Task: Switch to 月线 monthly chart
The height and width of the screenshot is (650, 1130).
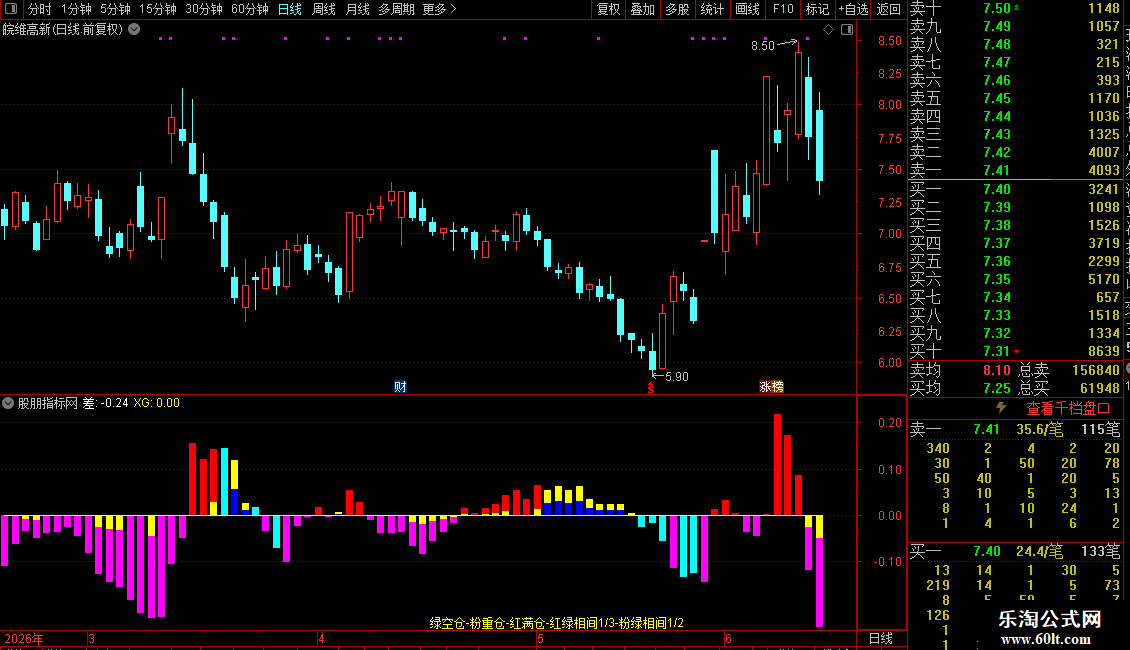Action: [x=357, y=9]
